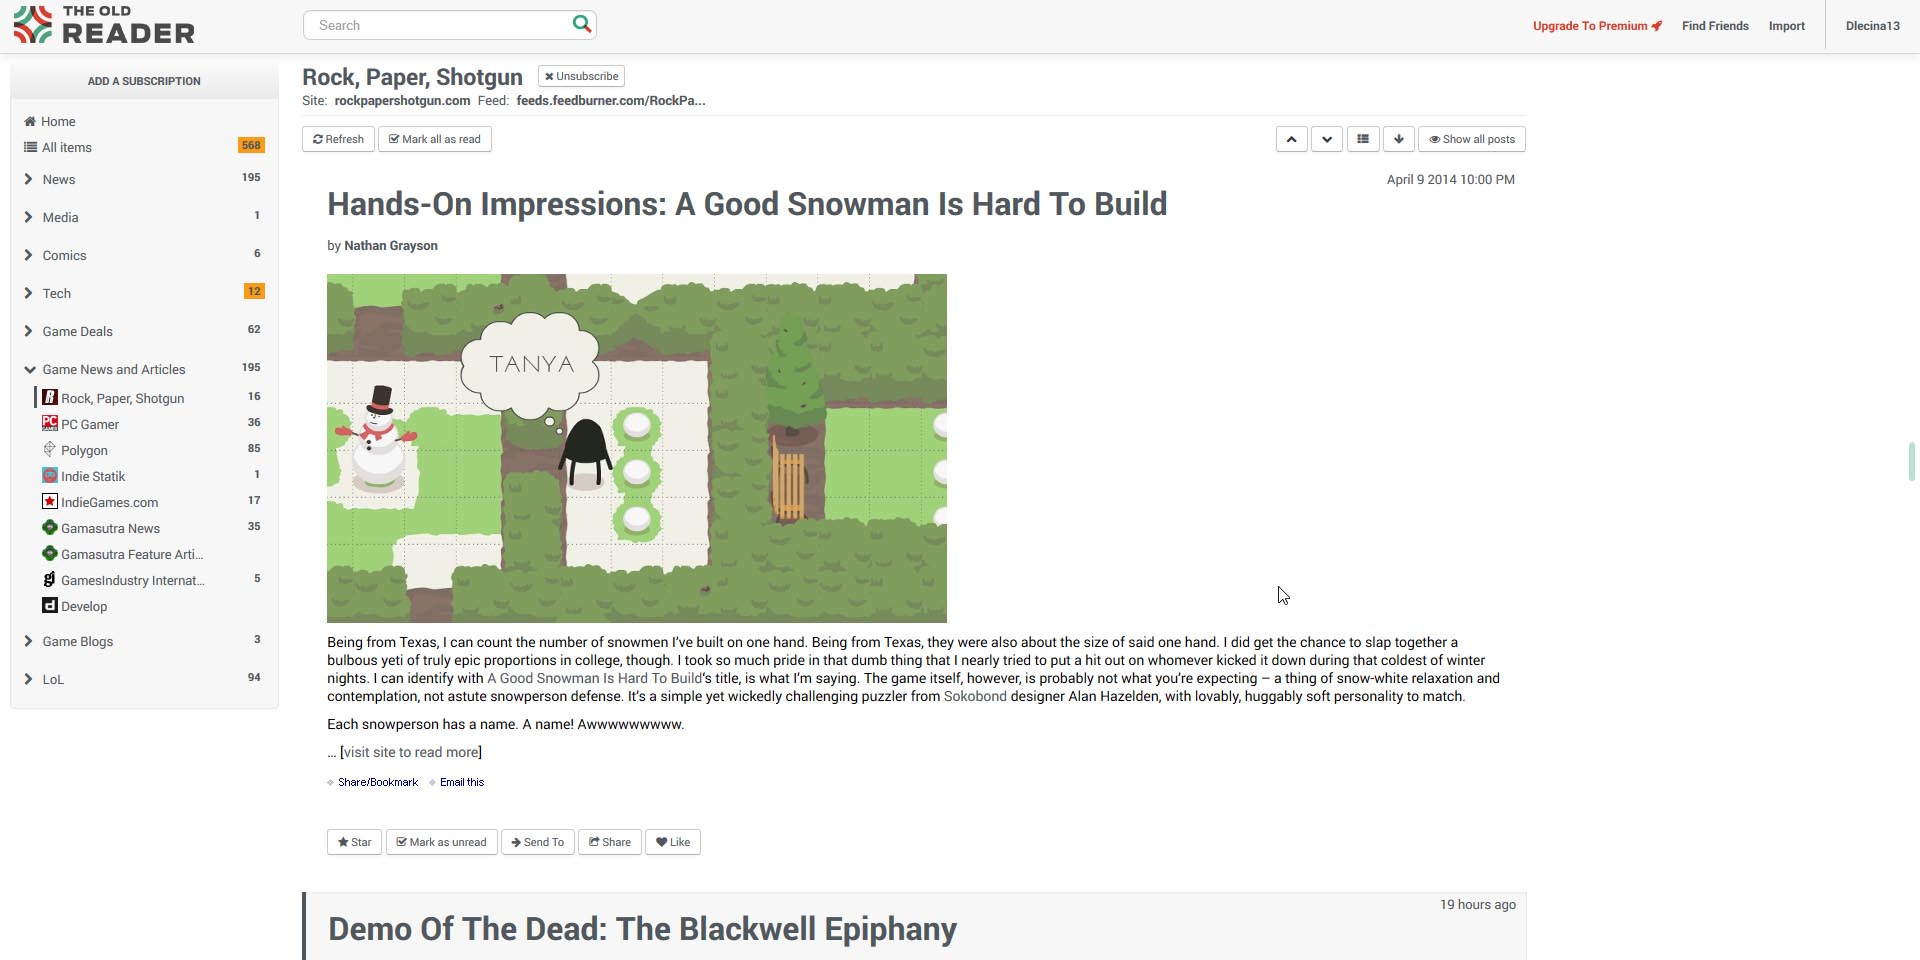Toggle Show all posts visibility
The height and width of the screenshot is (960, 1920).
pyautogui.click(x=1472, y=139)
